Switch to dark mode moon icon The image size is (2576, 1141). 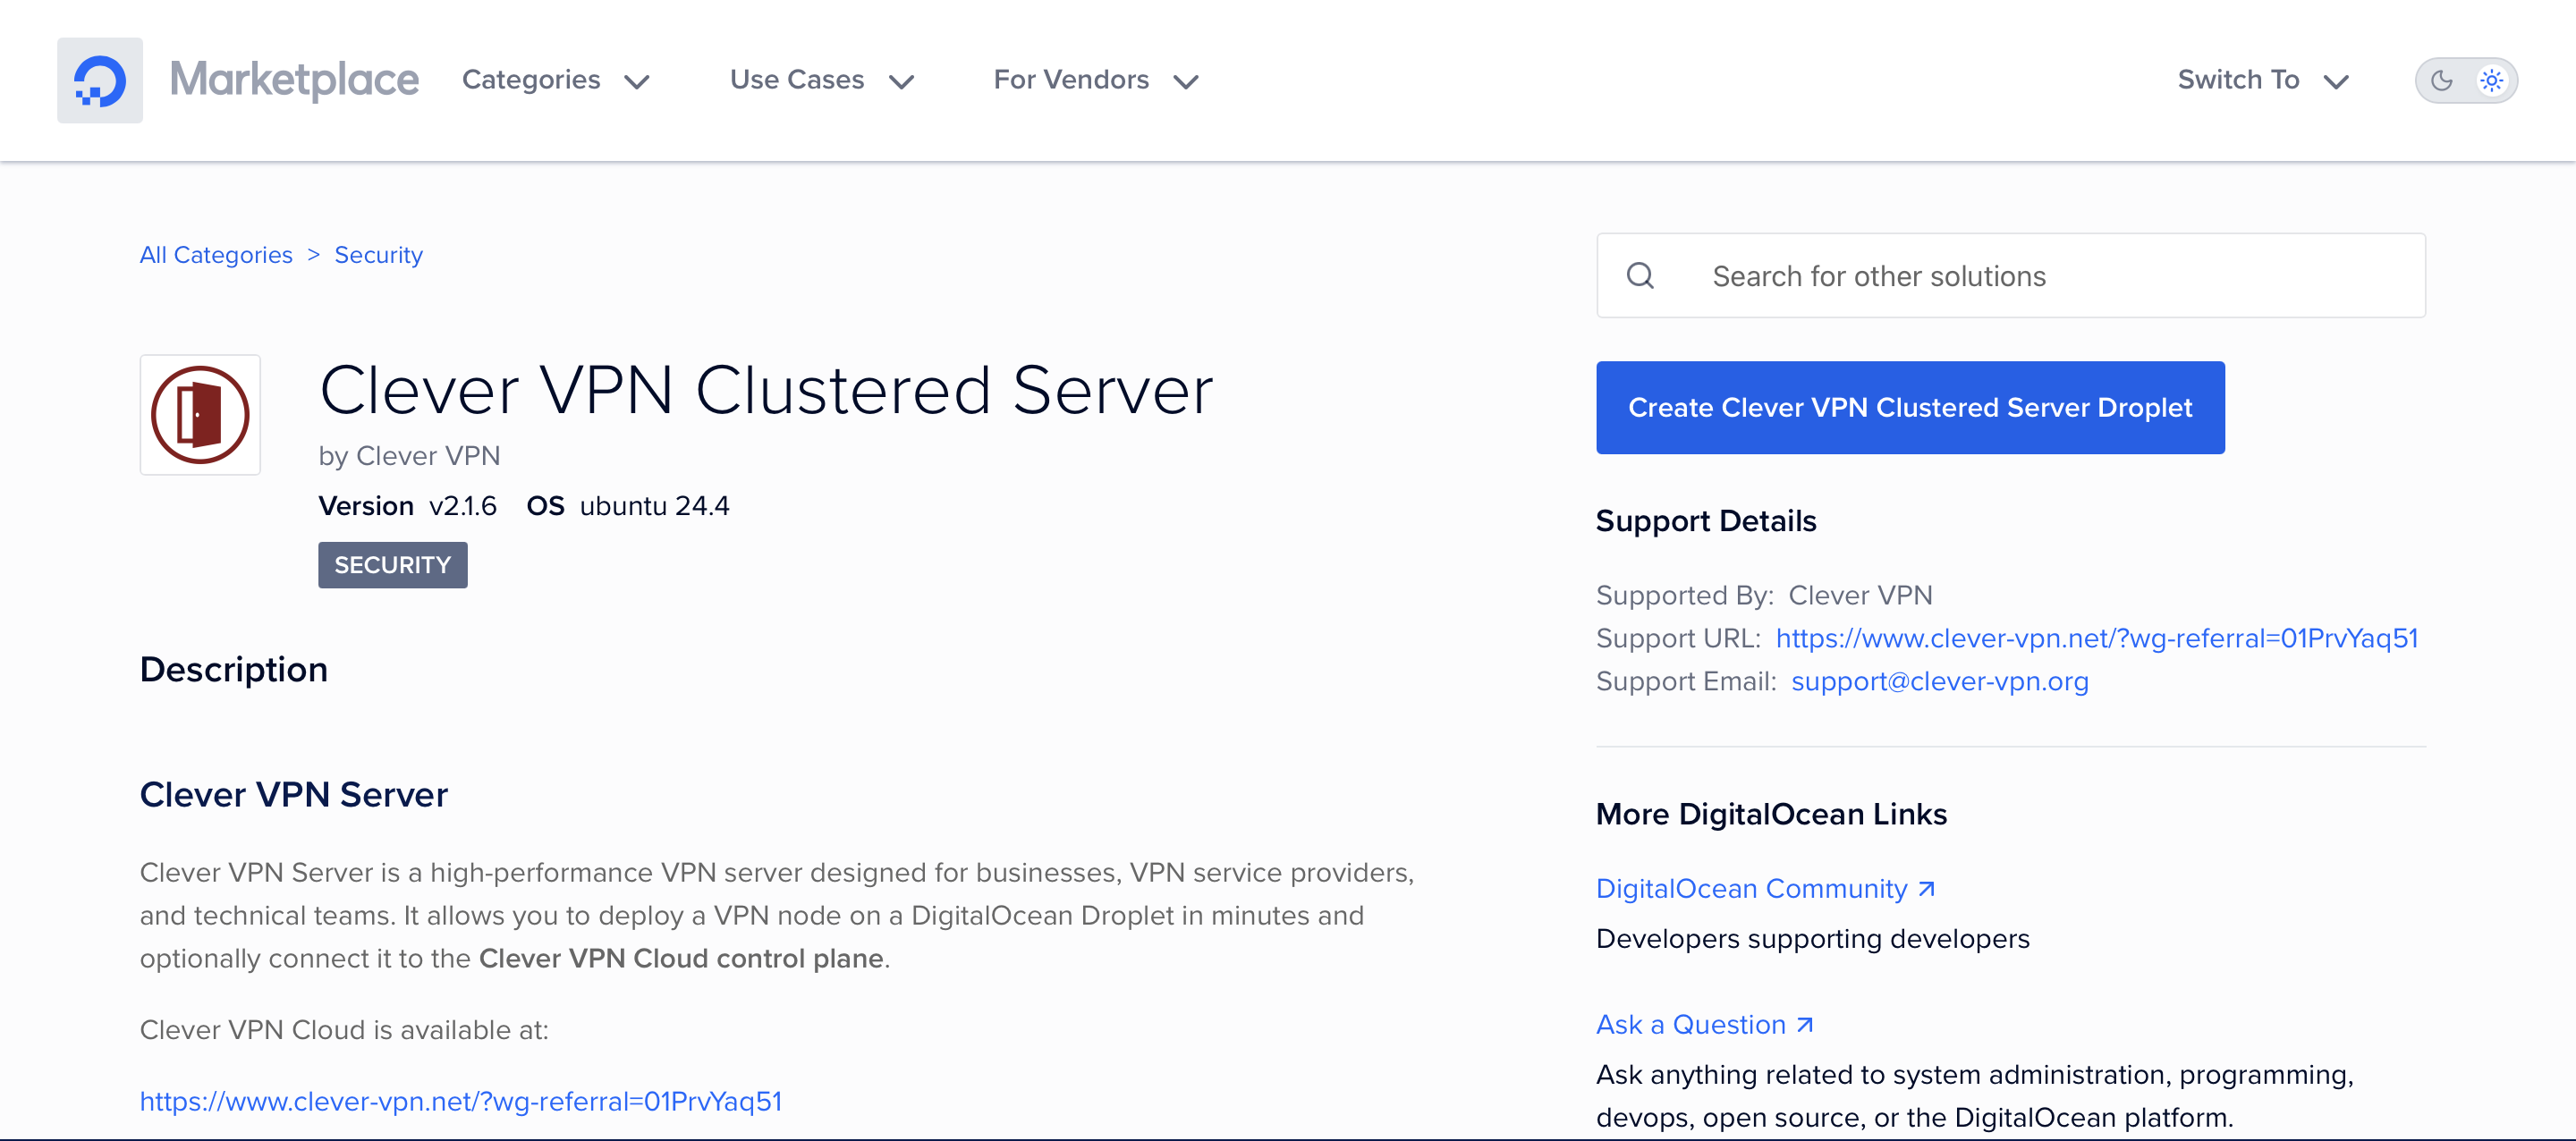pos(2441,81)
